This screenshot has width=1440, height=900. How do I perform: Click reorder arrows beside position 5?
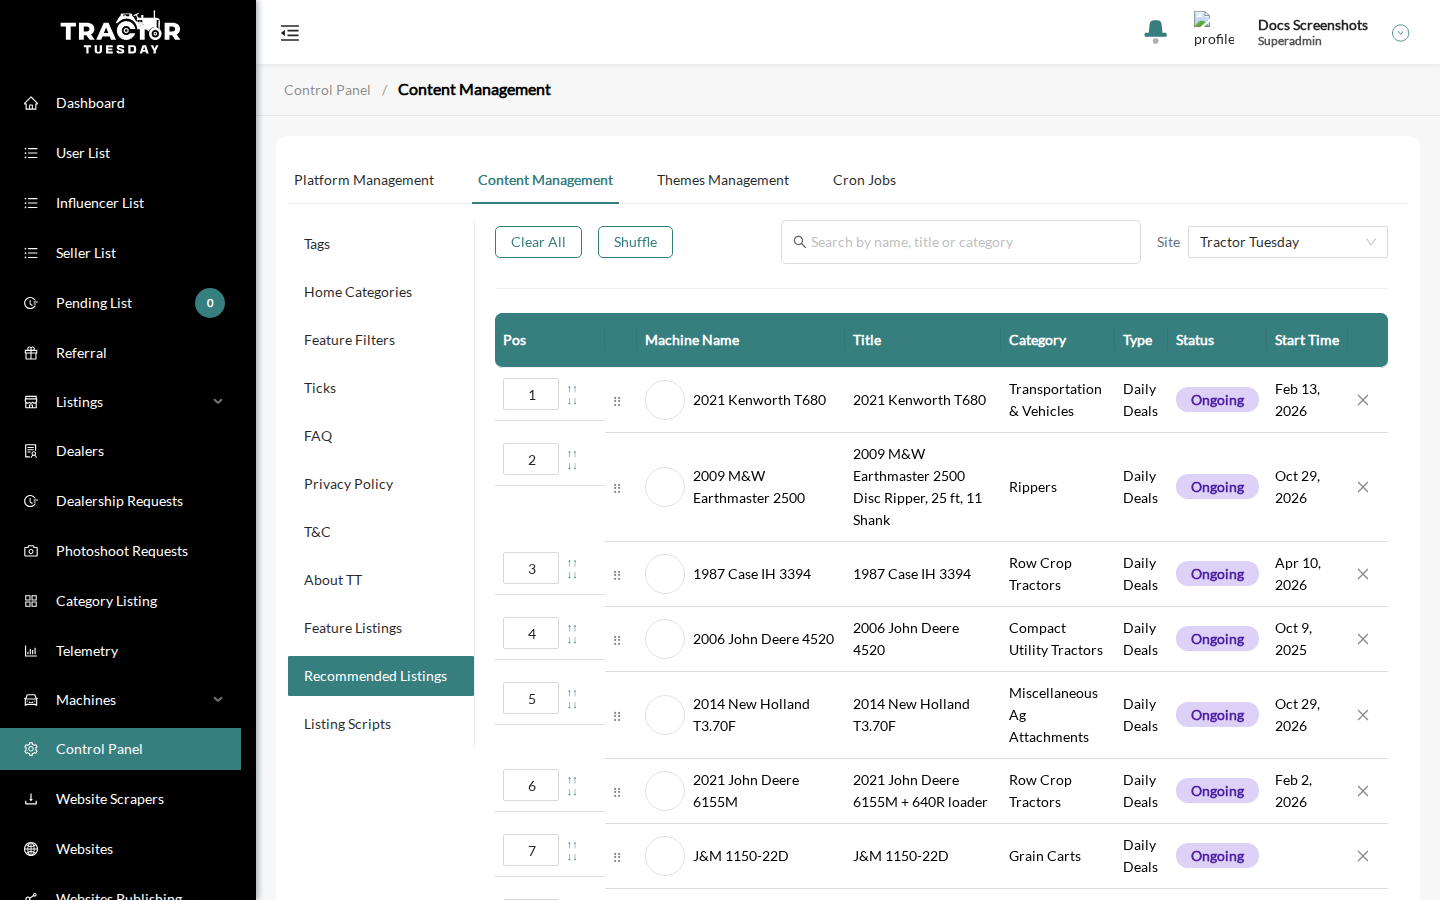pyautogui.click(x=572, y=699)
